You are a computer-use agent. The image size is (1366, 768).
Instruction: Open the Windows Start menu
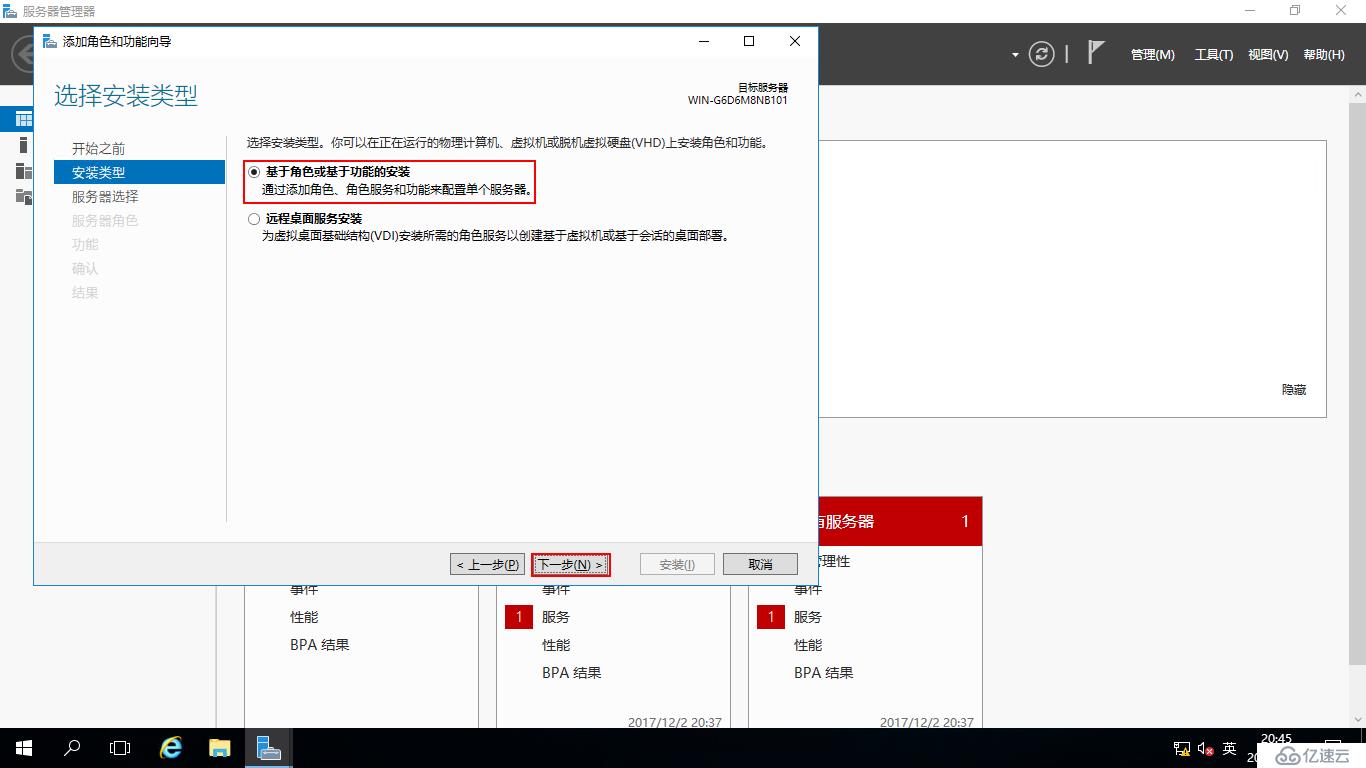(x=23, y=748)
